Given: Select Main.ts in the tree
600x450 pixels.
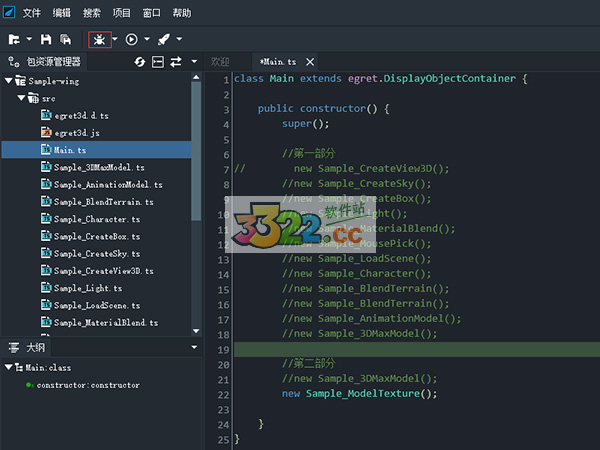Looking at the screenshot, I should point(96,150).
